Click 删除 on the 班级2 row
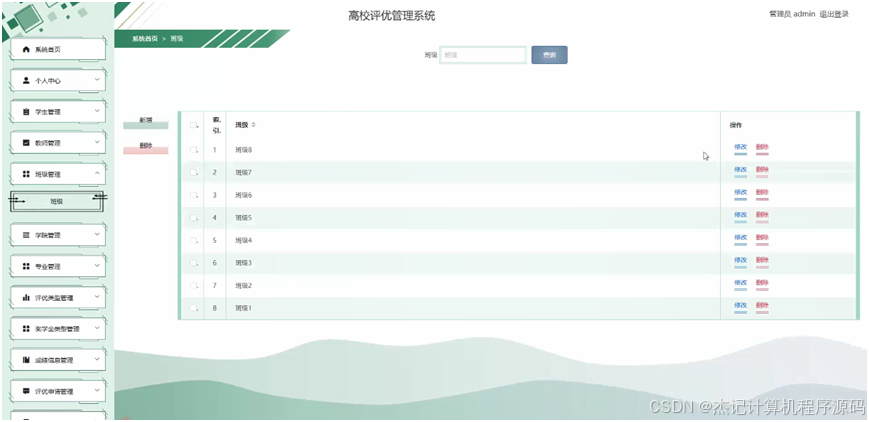 tap(762, 283)
